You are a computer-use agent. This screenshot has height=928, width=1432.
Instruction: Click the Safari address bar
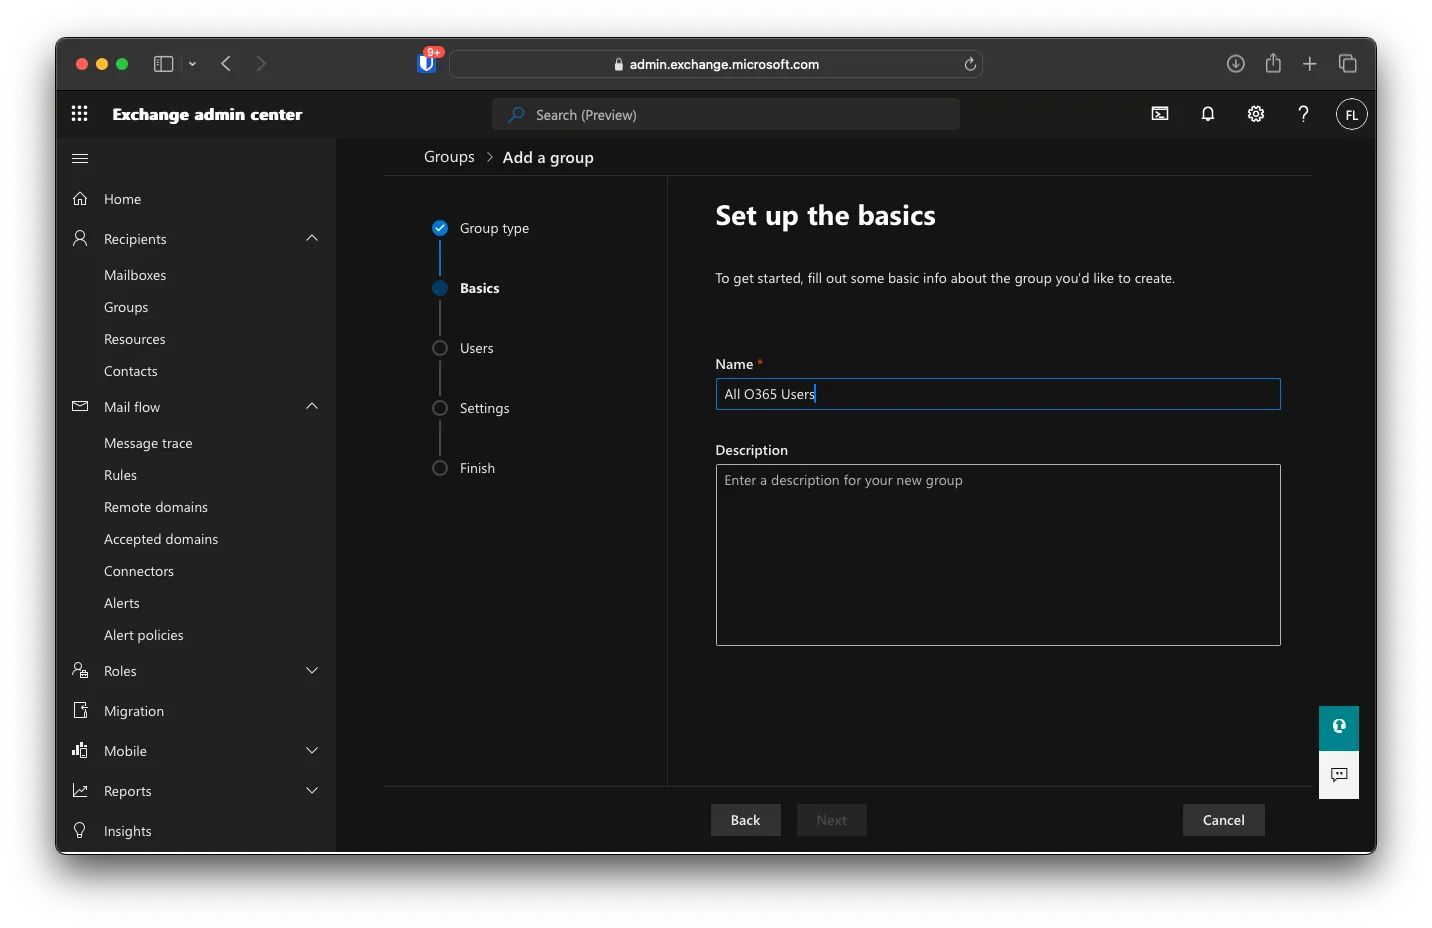tap(716, 64)
